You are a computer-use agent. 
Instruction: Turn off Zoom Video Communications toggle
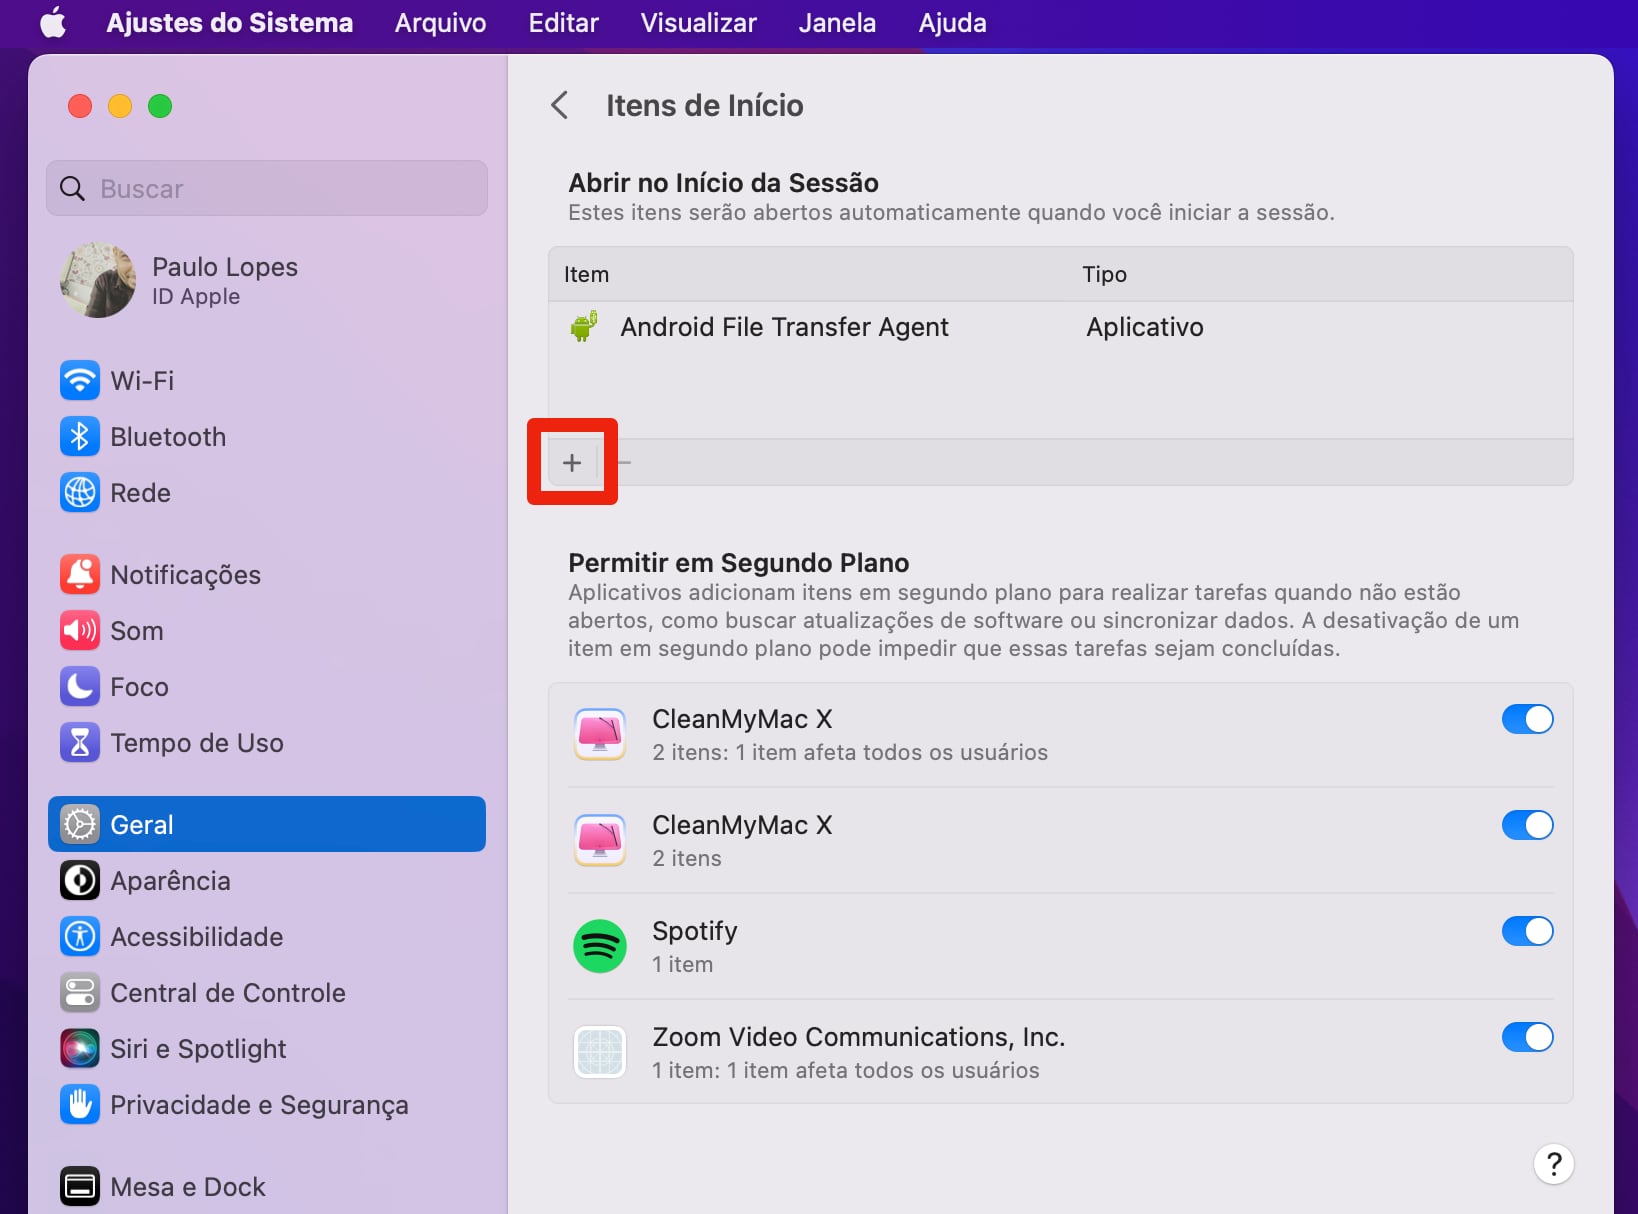1527,1037
